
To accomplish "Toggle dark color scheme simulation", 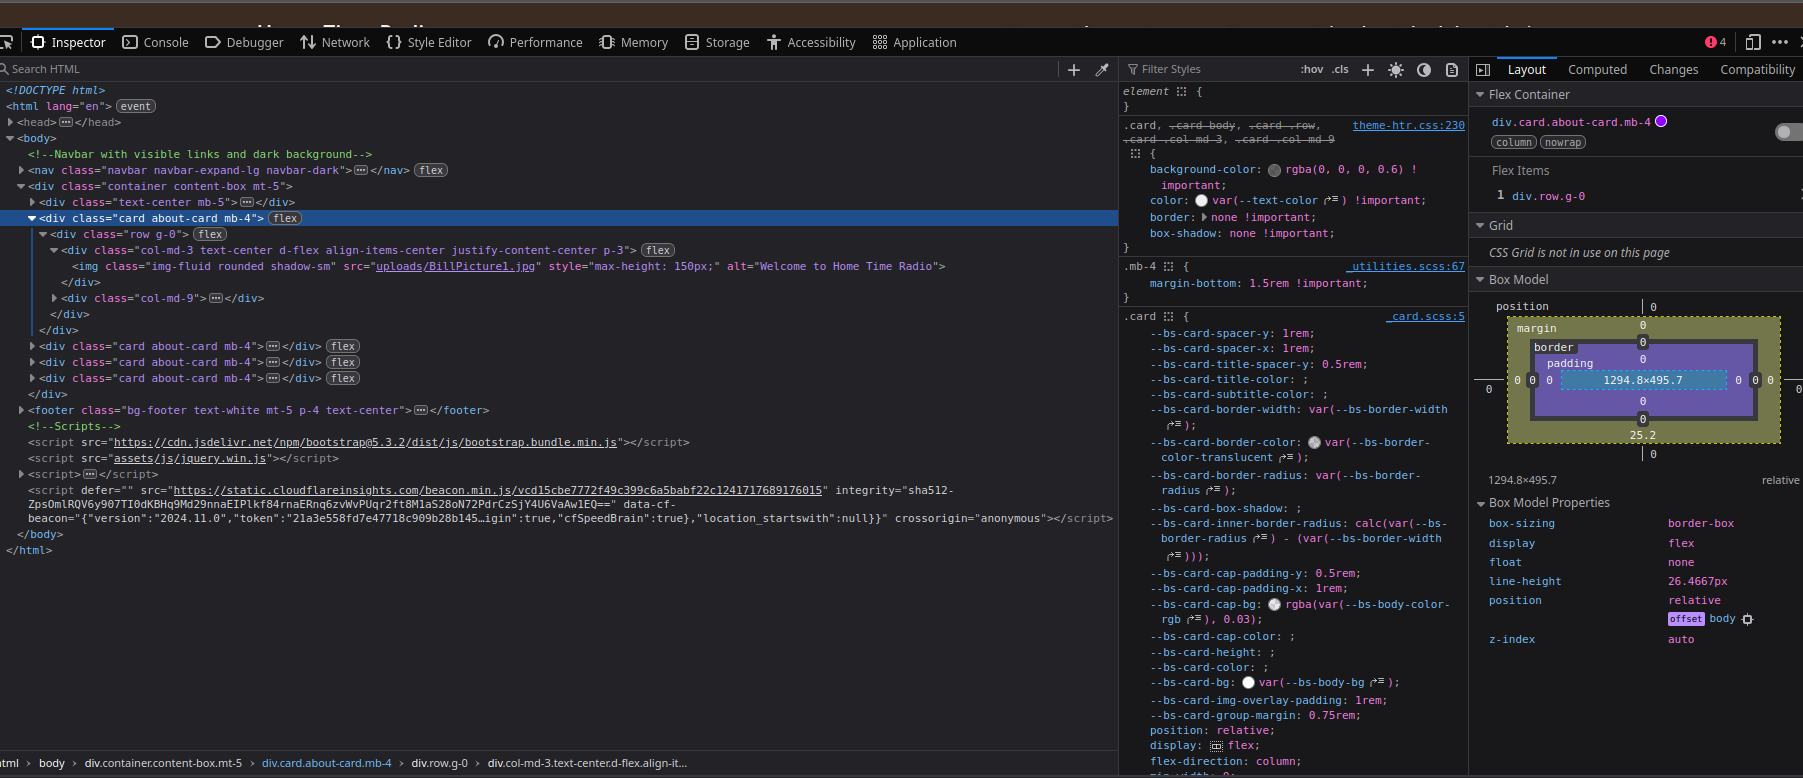I will click(1424, 69).
